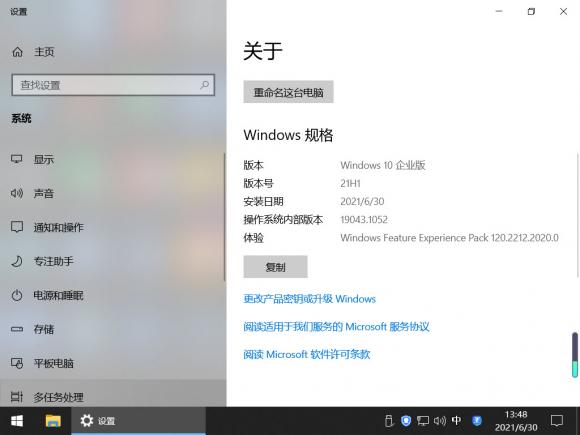Select the 专注助手 moon icon
Viewport: 580px width, 435px height.
pyautogui.click(x=17, y=261)
